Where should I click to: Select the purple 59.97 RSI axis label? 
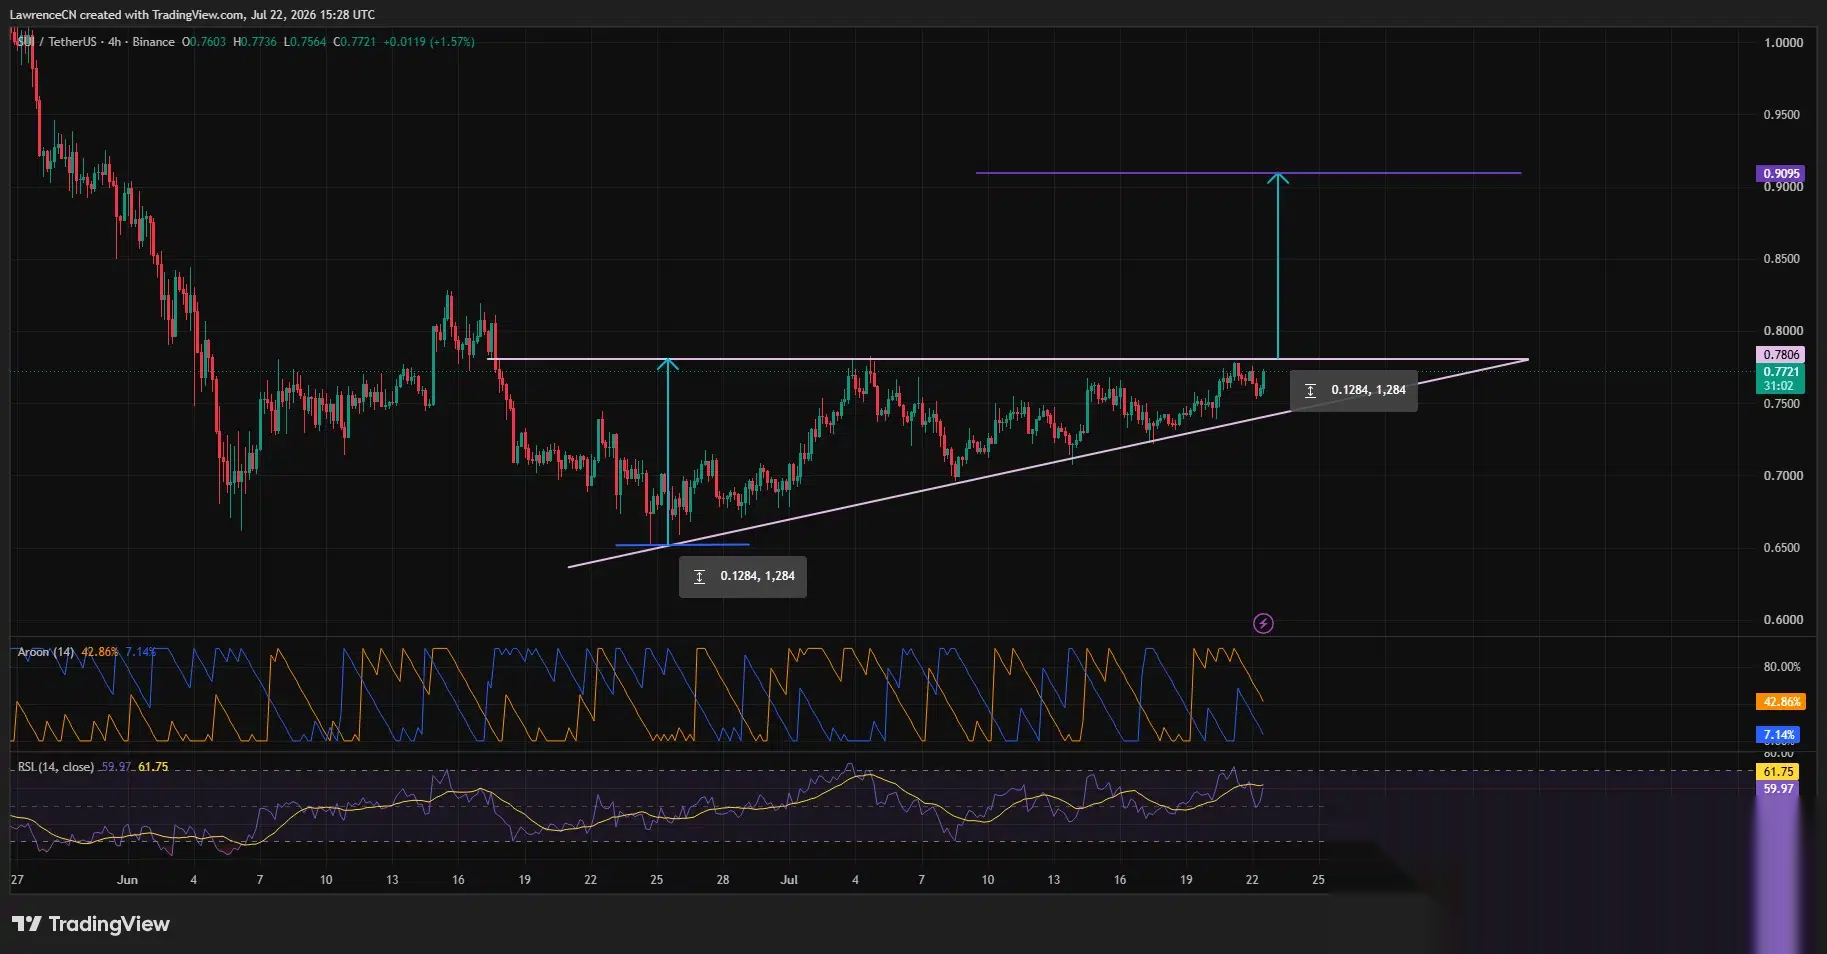pyautogui.click(x=1778, y=789)
